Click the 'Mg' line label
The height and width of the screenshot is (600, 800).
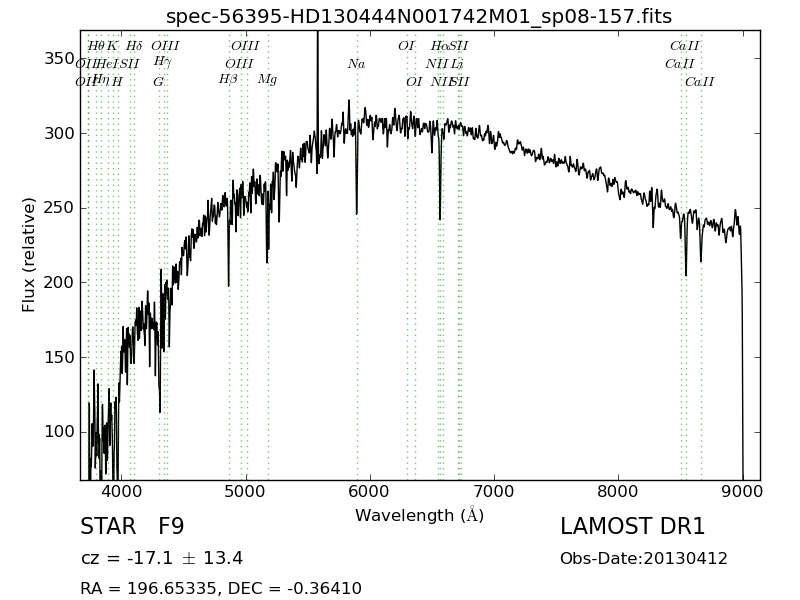pos(267,80)
